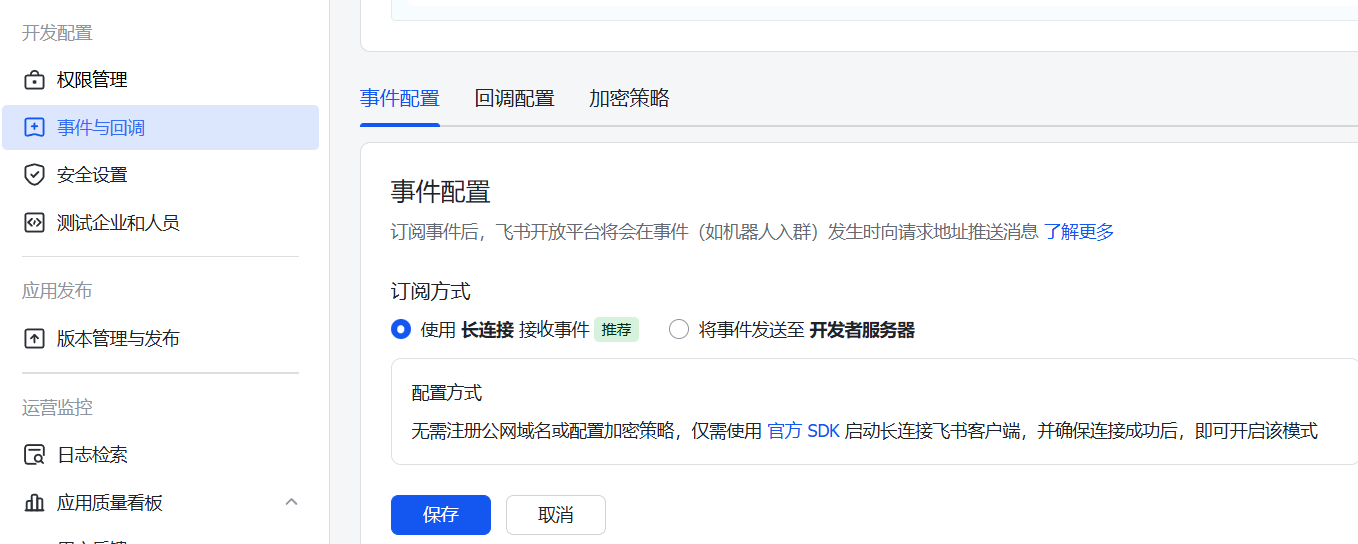Click the 事件与回调 sidebar icon
The image size is (1358, 544).
[35, 128]
